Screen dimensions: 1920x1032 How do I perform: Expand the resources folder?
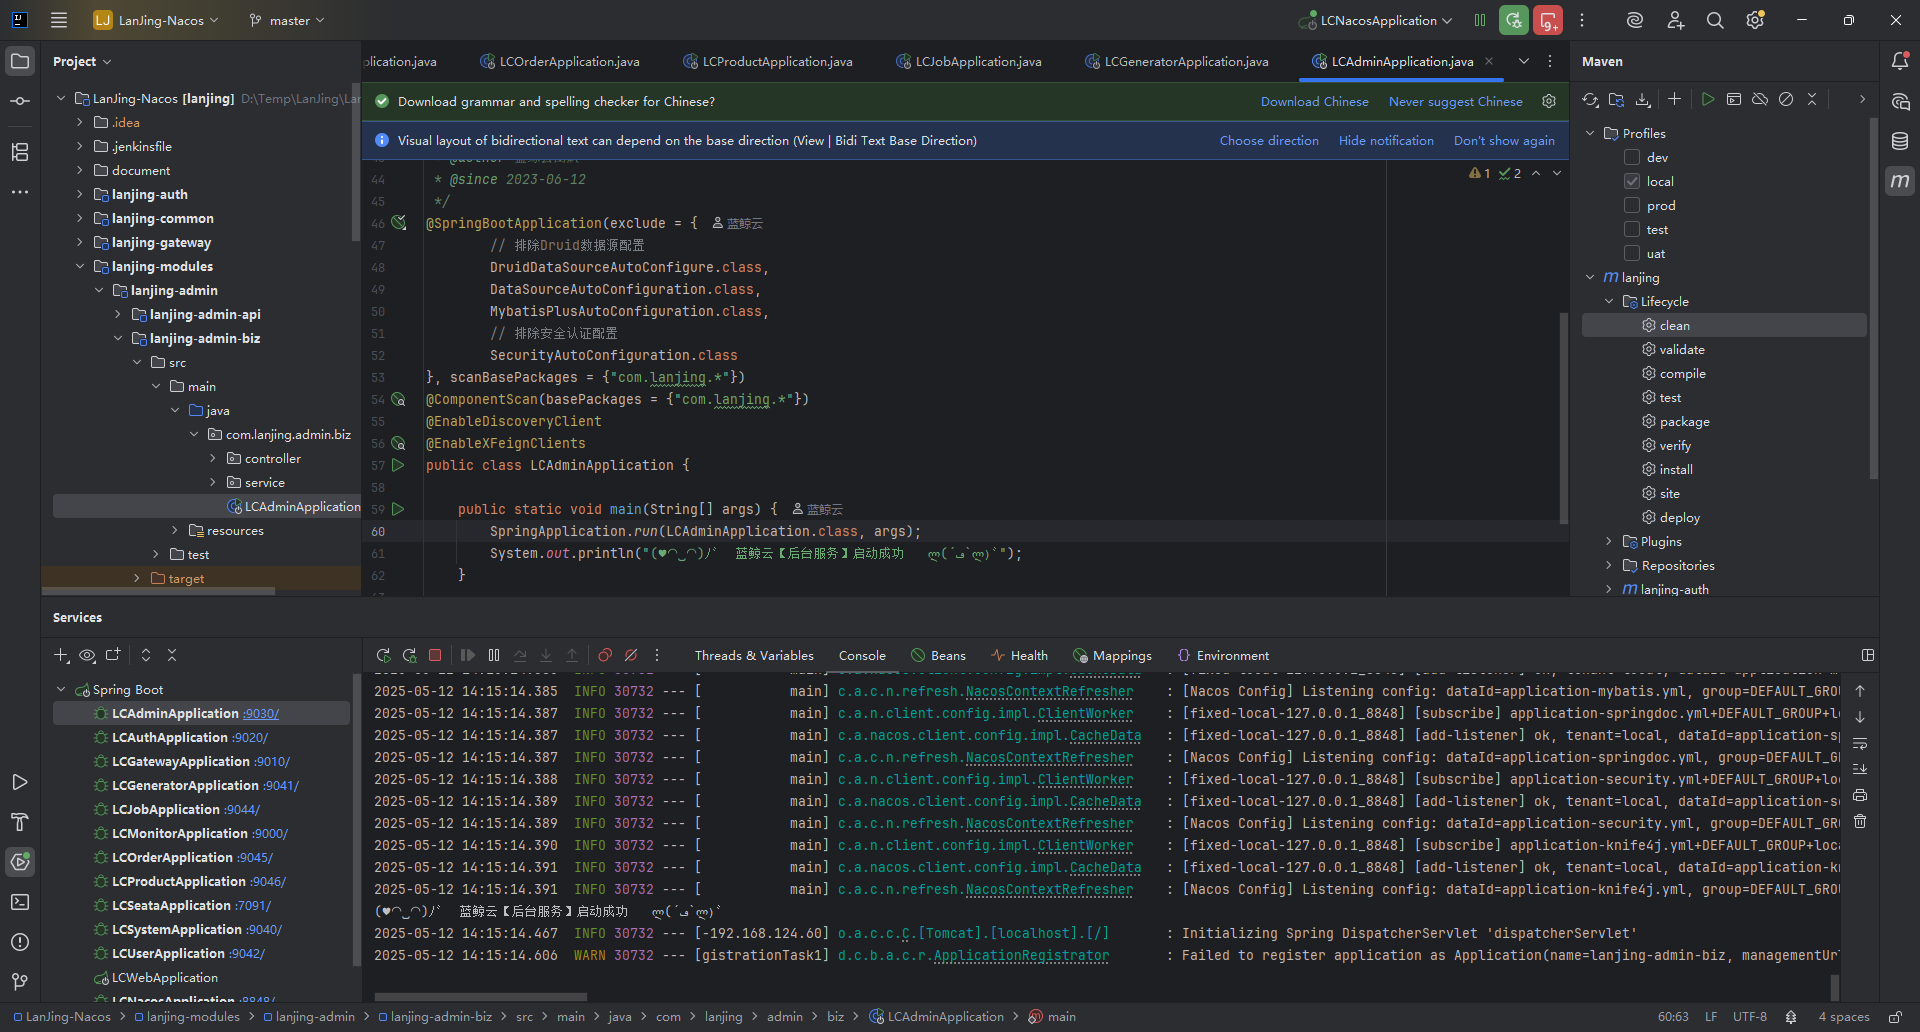pos(175,530)
